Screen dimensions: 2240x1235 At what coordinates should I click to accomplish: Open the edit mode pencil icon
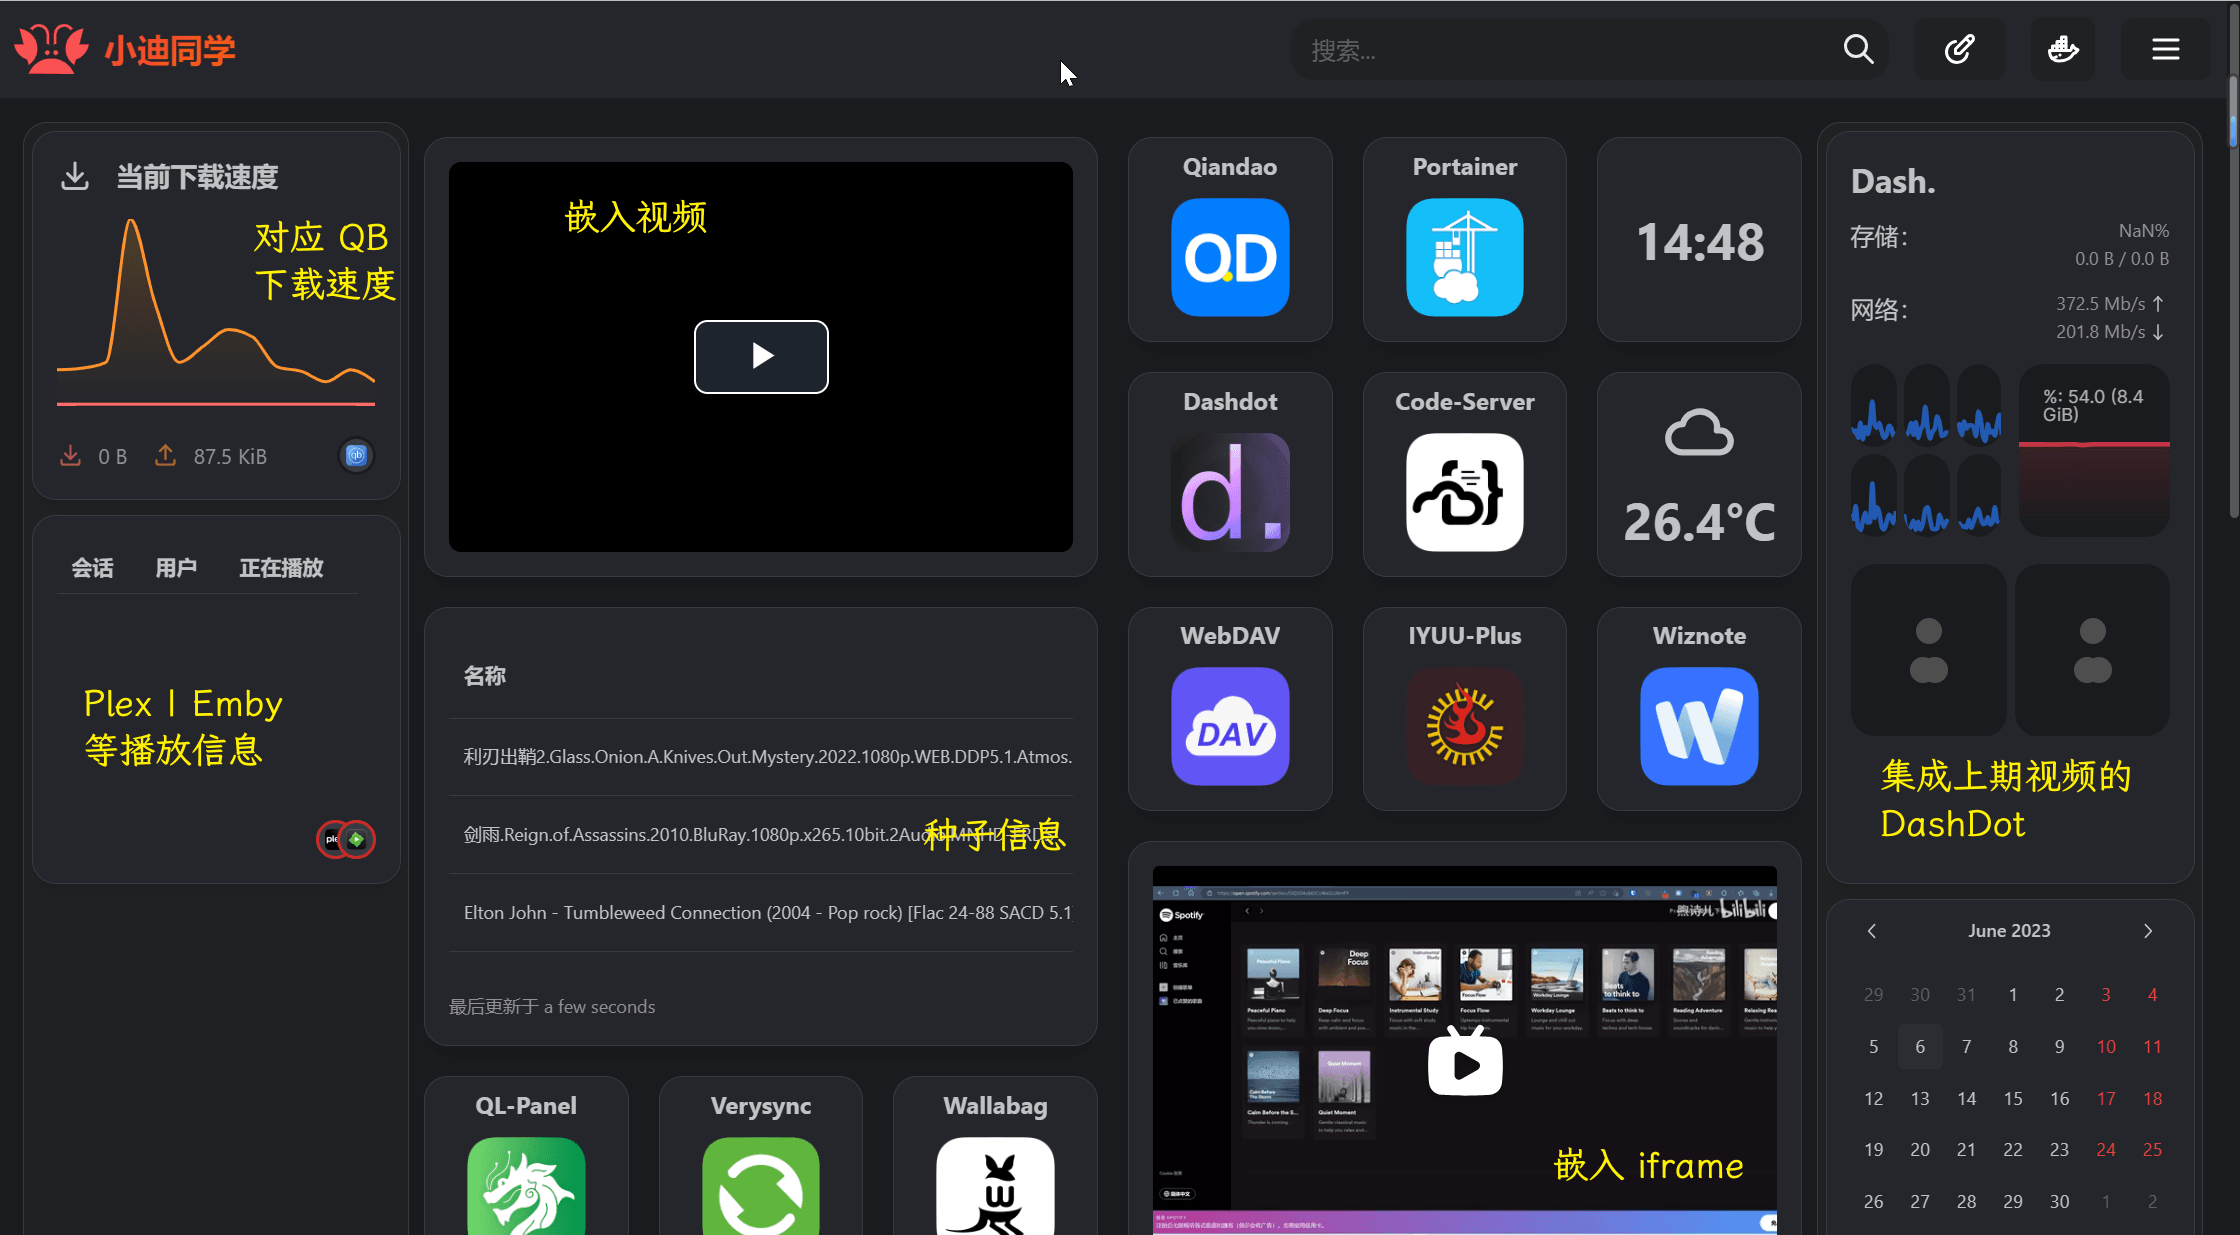click(x=1959, y=49)
